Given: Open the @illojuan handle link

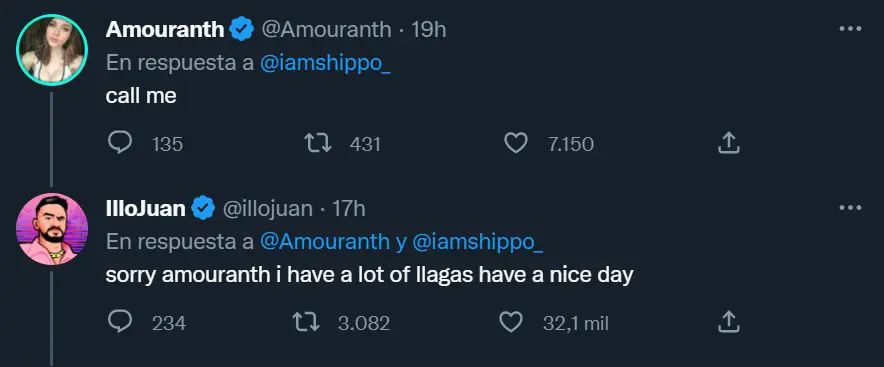Looking at the screenshot, I should coord(268,209).
